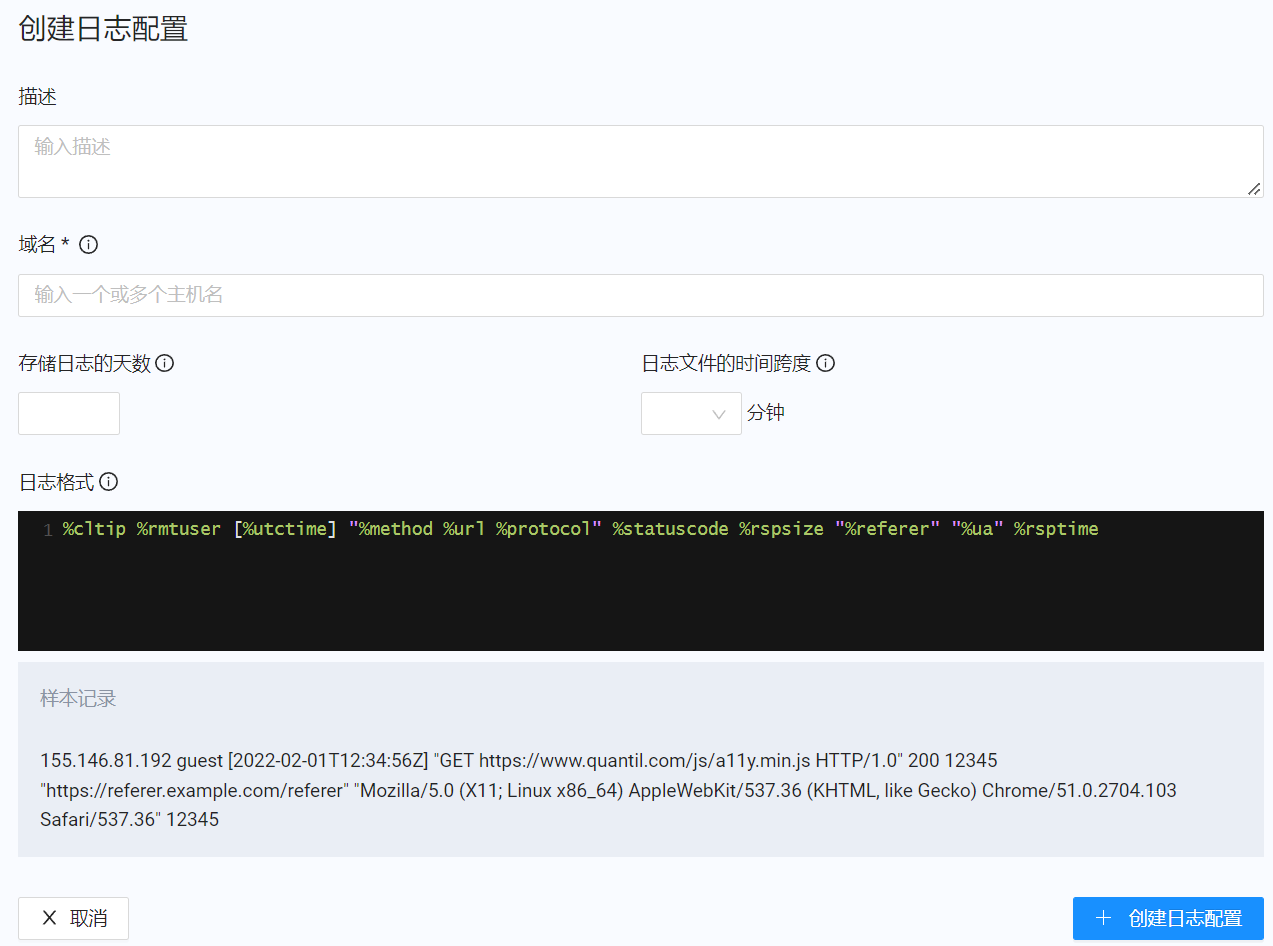This screenshot has width=1273, height=946.
Task: Click the 输入一个或多个主机名 hostname field
Action: 640,295
